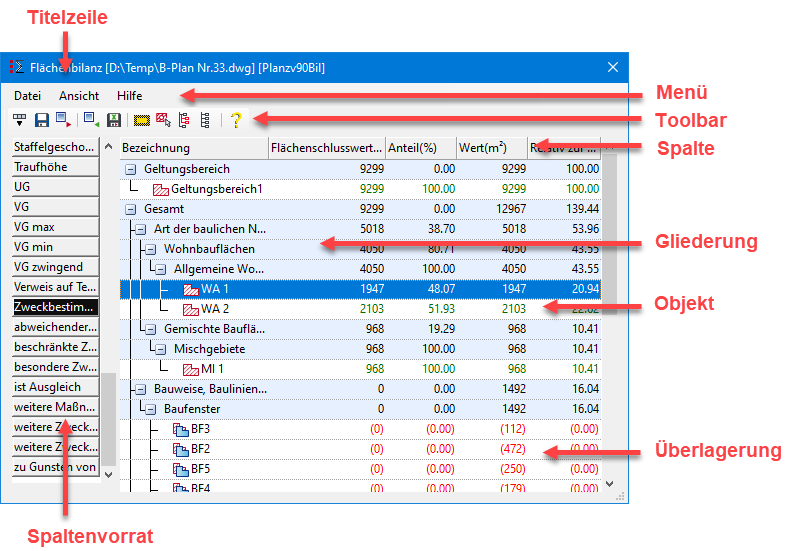Click the table's vertical scrollbar down arrow
This screenshot has height=551, width=787.
tap(610, 484)
